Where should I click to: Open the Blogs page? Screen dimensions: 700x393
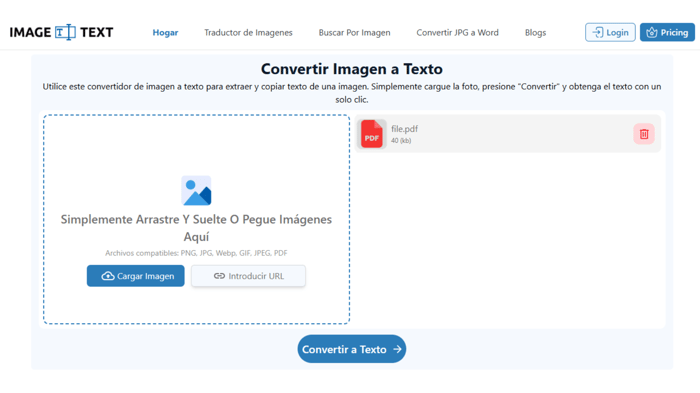point(535,33)
